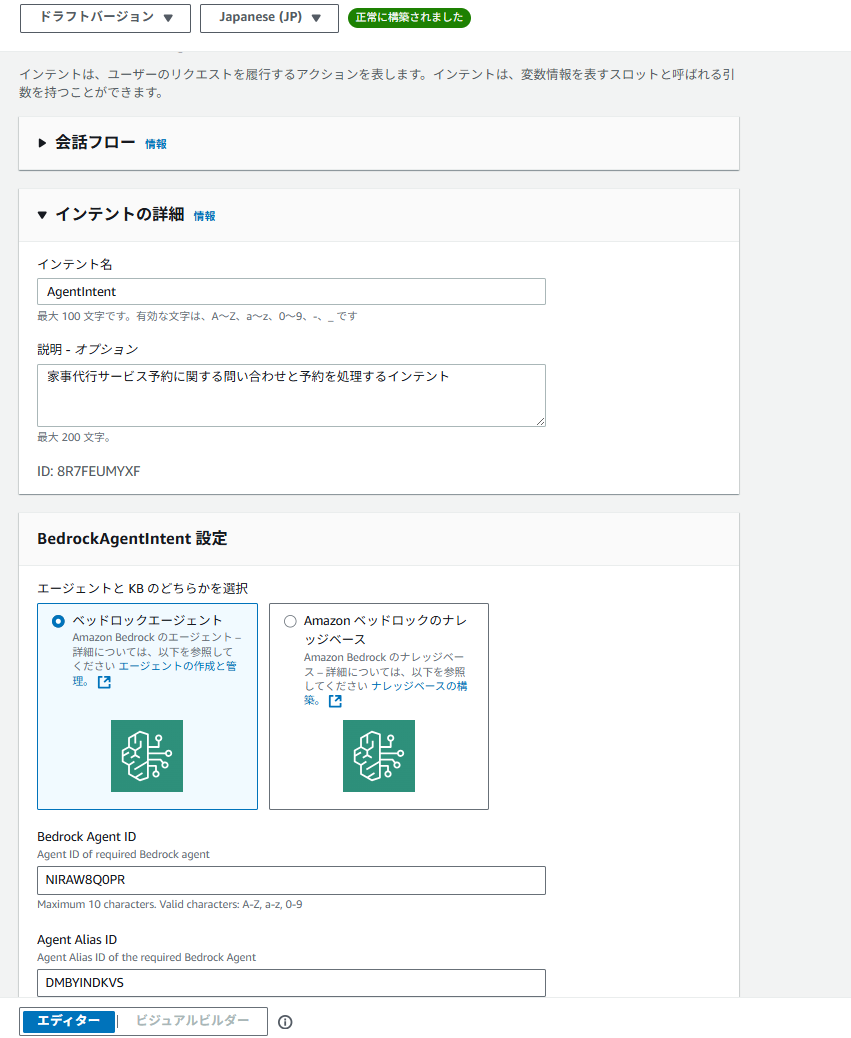The width and height of the screenshot is (851, 1038).
Task: Open the ドラフトバージョン version dropdown
Action: [105, 17]
